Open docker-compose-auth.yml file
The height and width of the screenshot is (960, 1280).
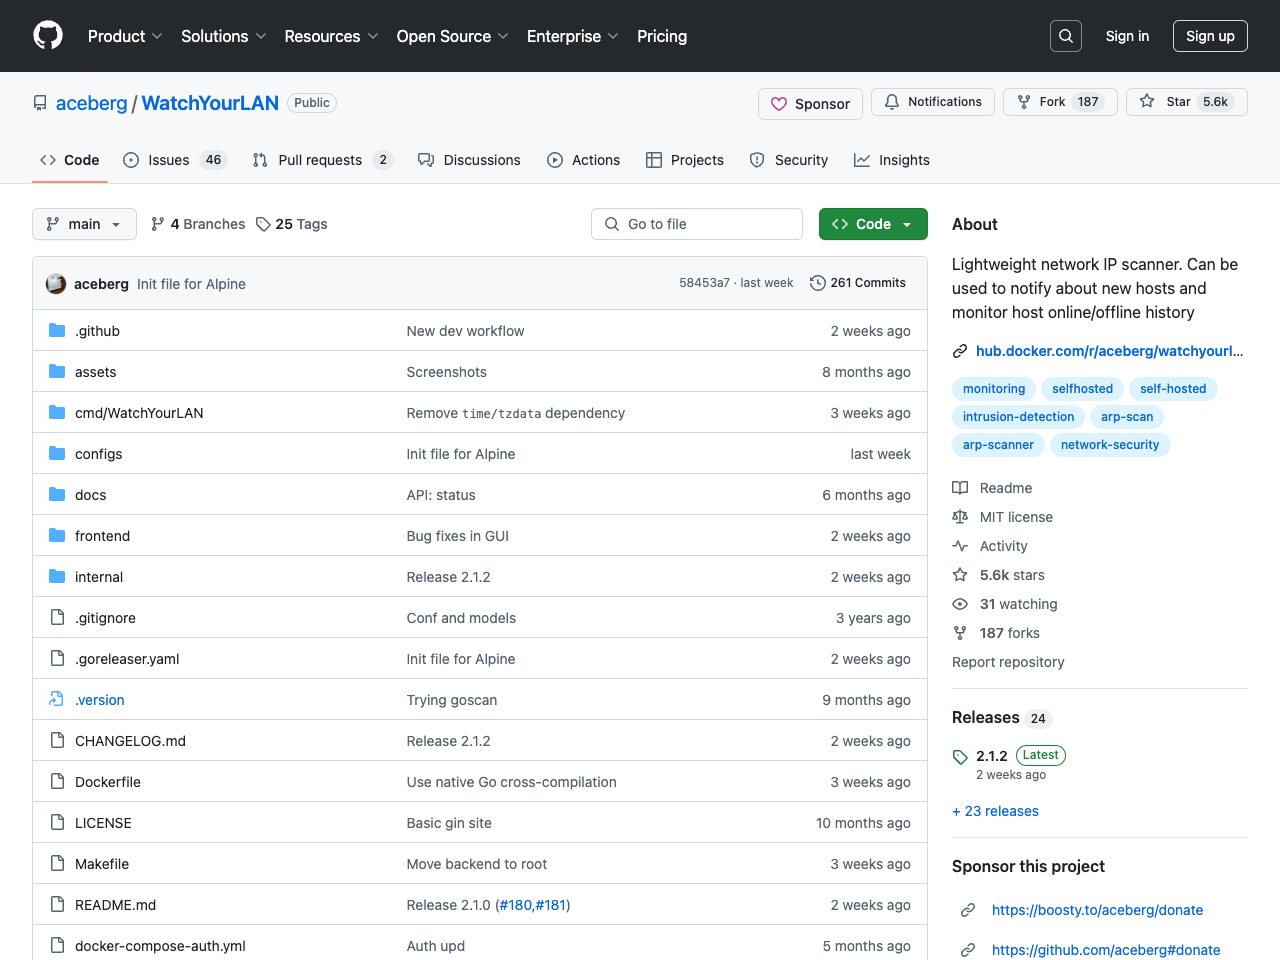coord(160,946)
